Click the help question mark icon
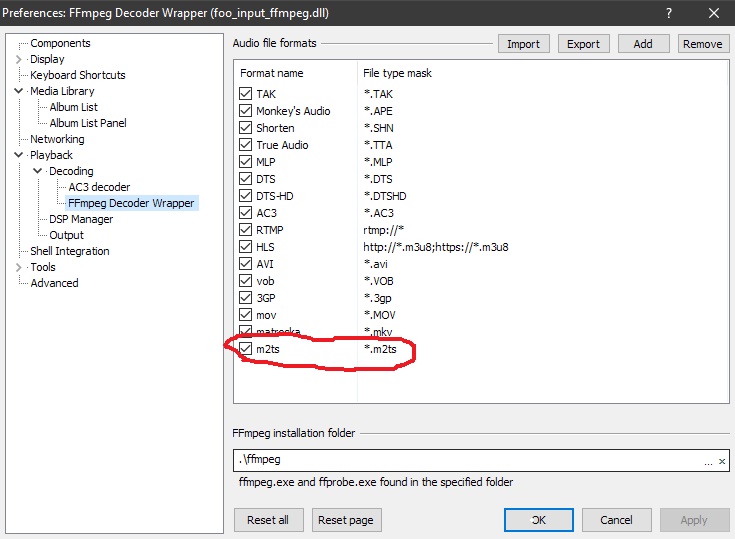Screen dimensions: 735x539 coord(668,14)
